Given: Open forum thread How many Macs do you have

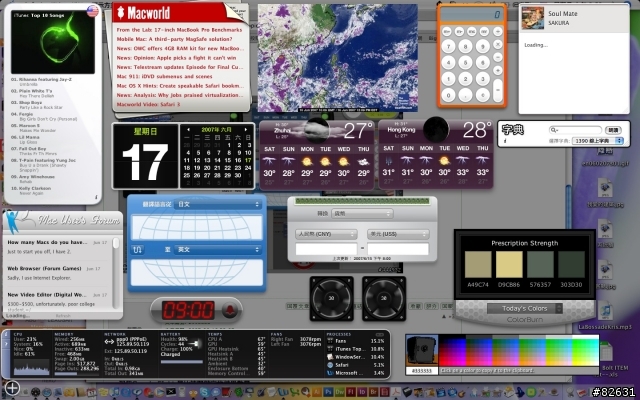Looking at the screenshot, I should tap(47, 242).
